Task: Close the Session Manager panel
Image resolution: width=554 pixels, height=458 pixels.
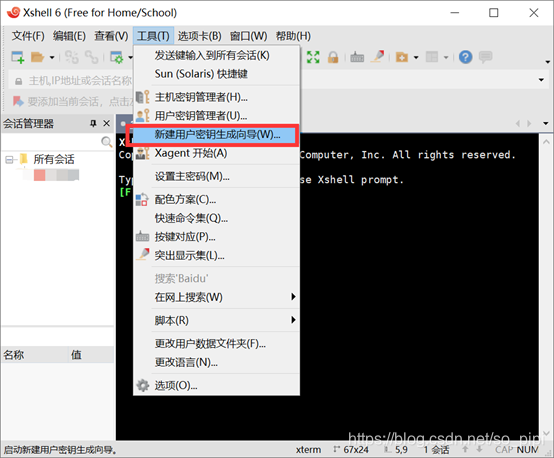Action: tap(106, 123)
